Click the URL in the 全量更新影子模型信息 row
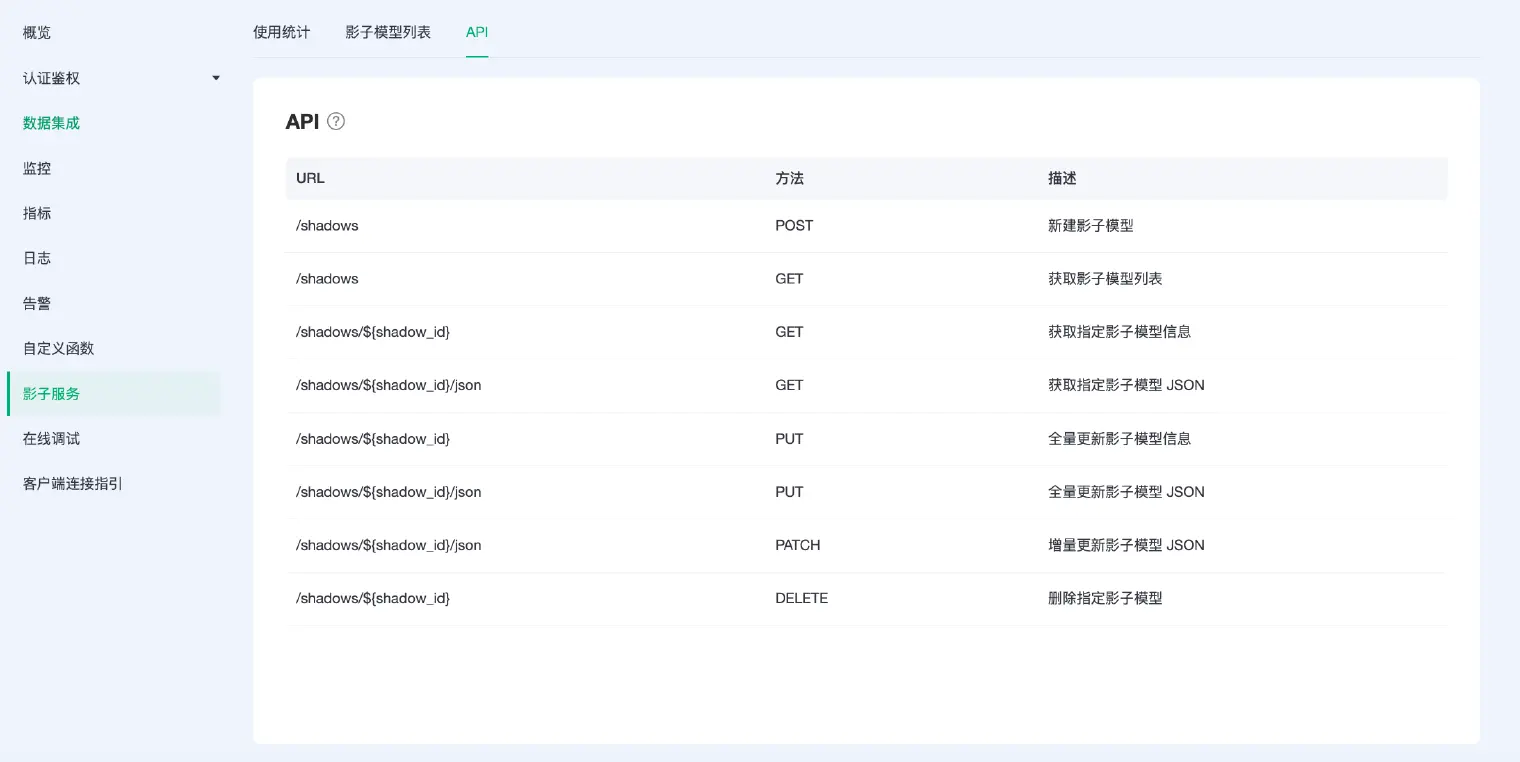The width and height of the screenshot is (1520, 762). tap(373, 439)
